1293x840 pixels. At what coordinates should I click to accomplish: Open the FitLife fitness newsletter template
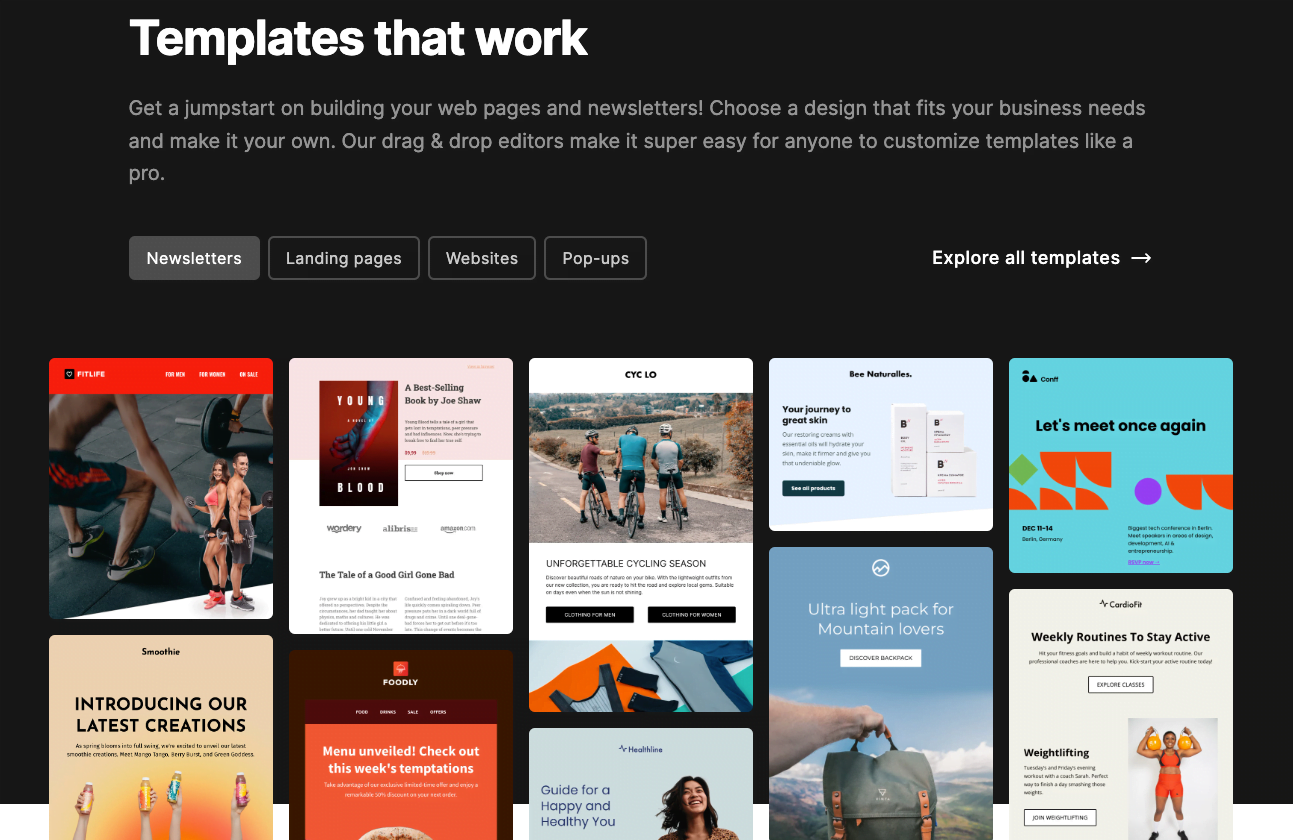161,500
